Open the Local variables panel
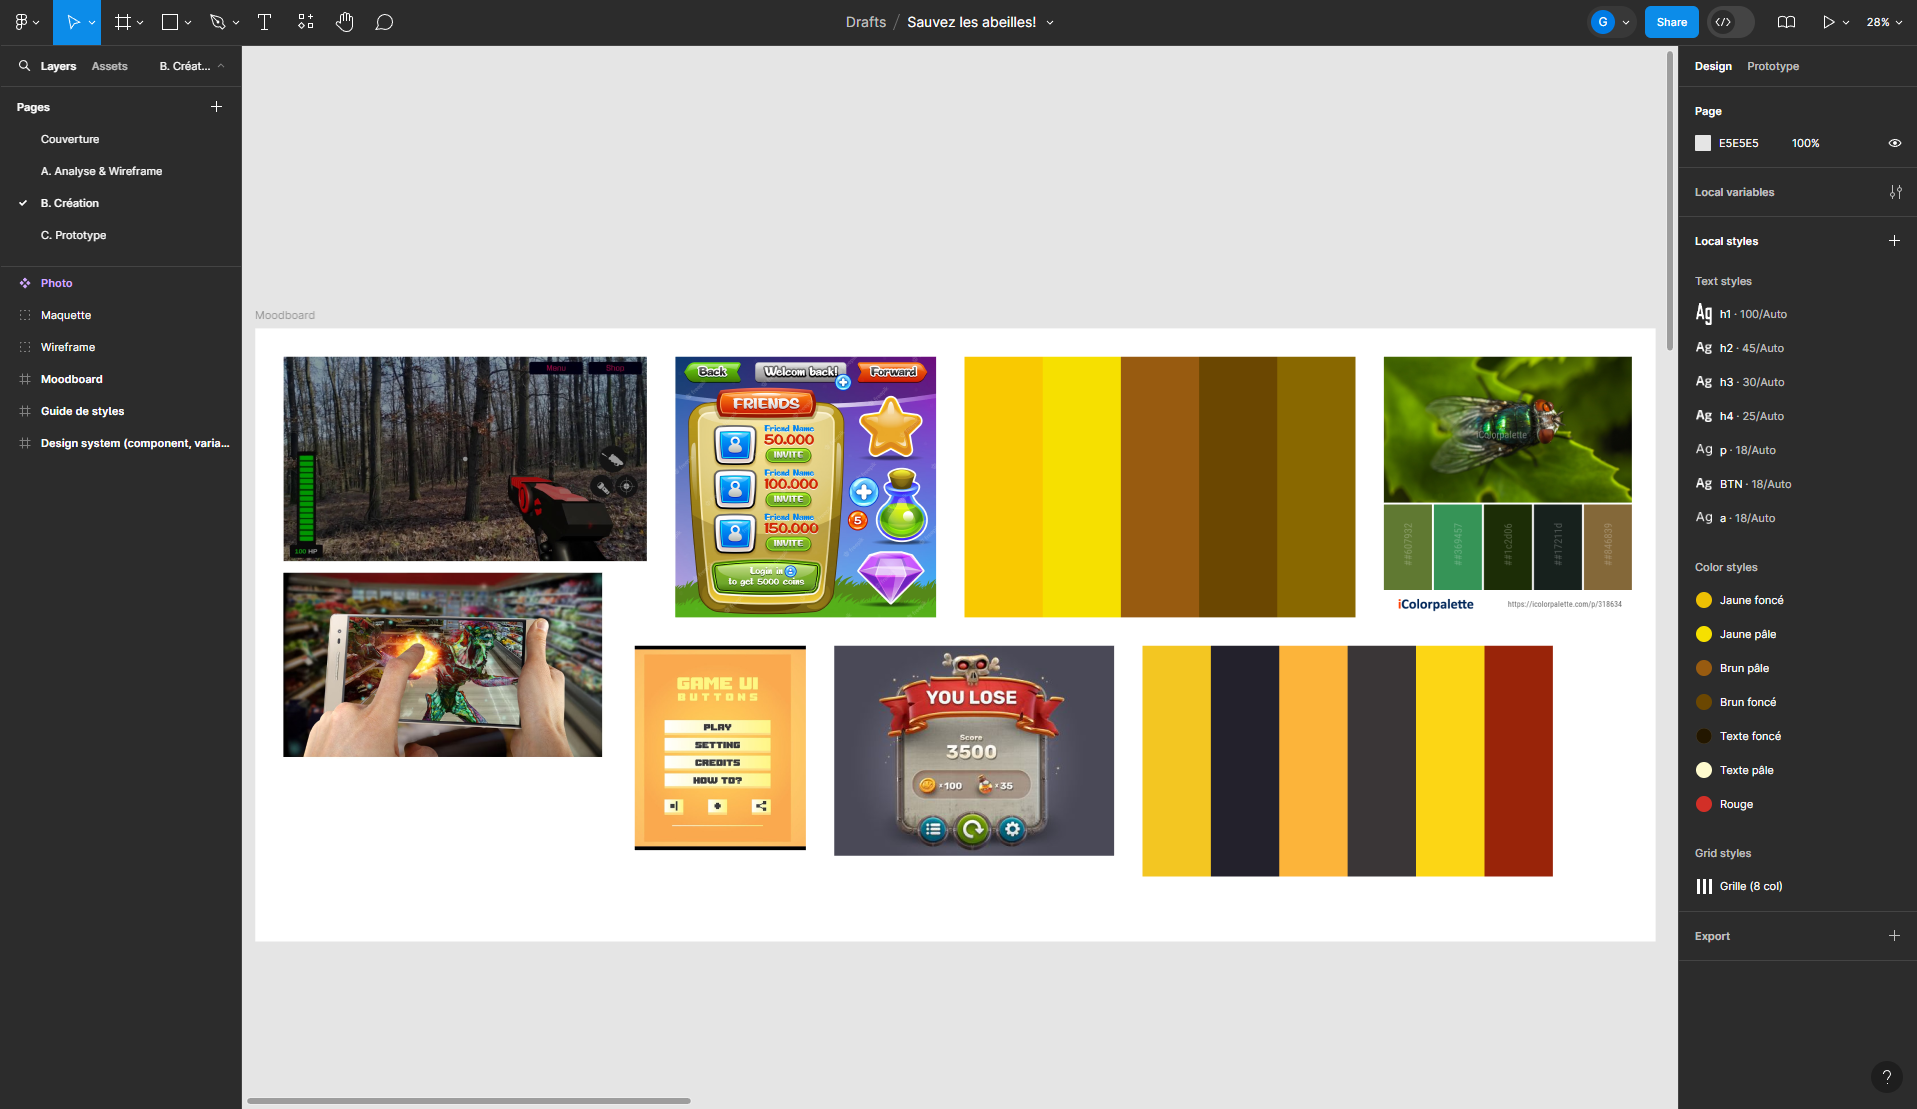 tap(1898, 192)
